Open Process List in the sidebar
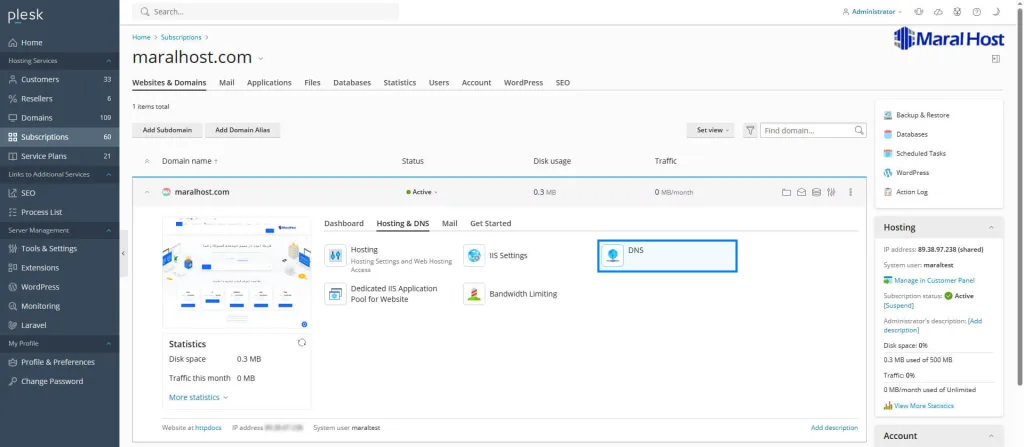 tap(59, 212)
